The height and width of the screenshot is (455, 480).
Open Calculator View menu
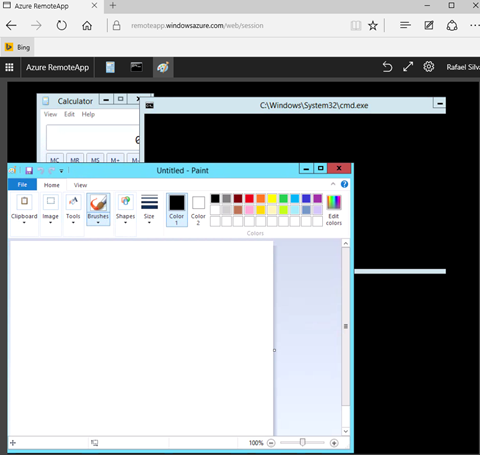point(50,114)
